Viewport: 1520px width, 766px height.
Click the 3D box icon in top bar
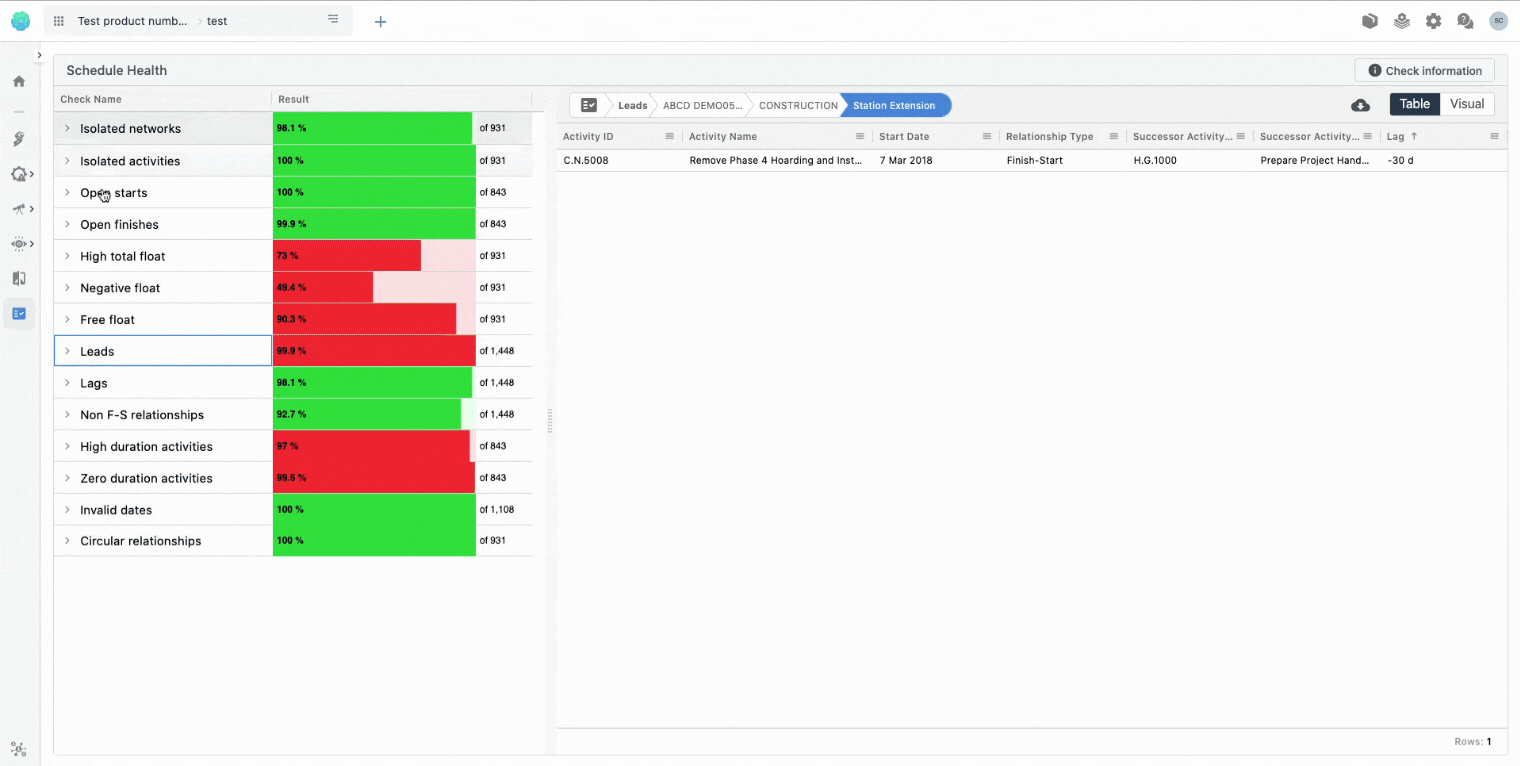(1370, 21)
